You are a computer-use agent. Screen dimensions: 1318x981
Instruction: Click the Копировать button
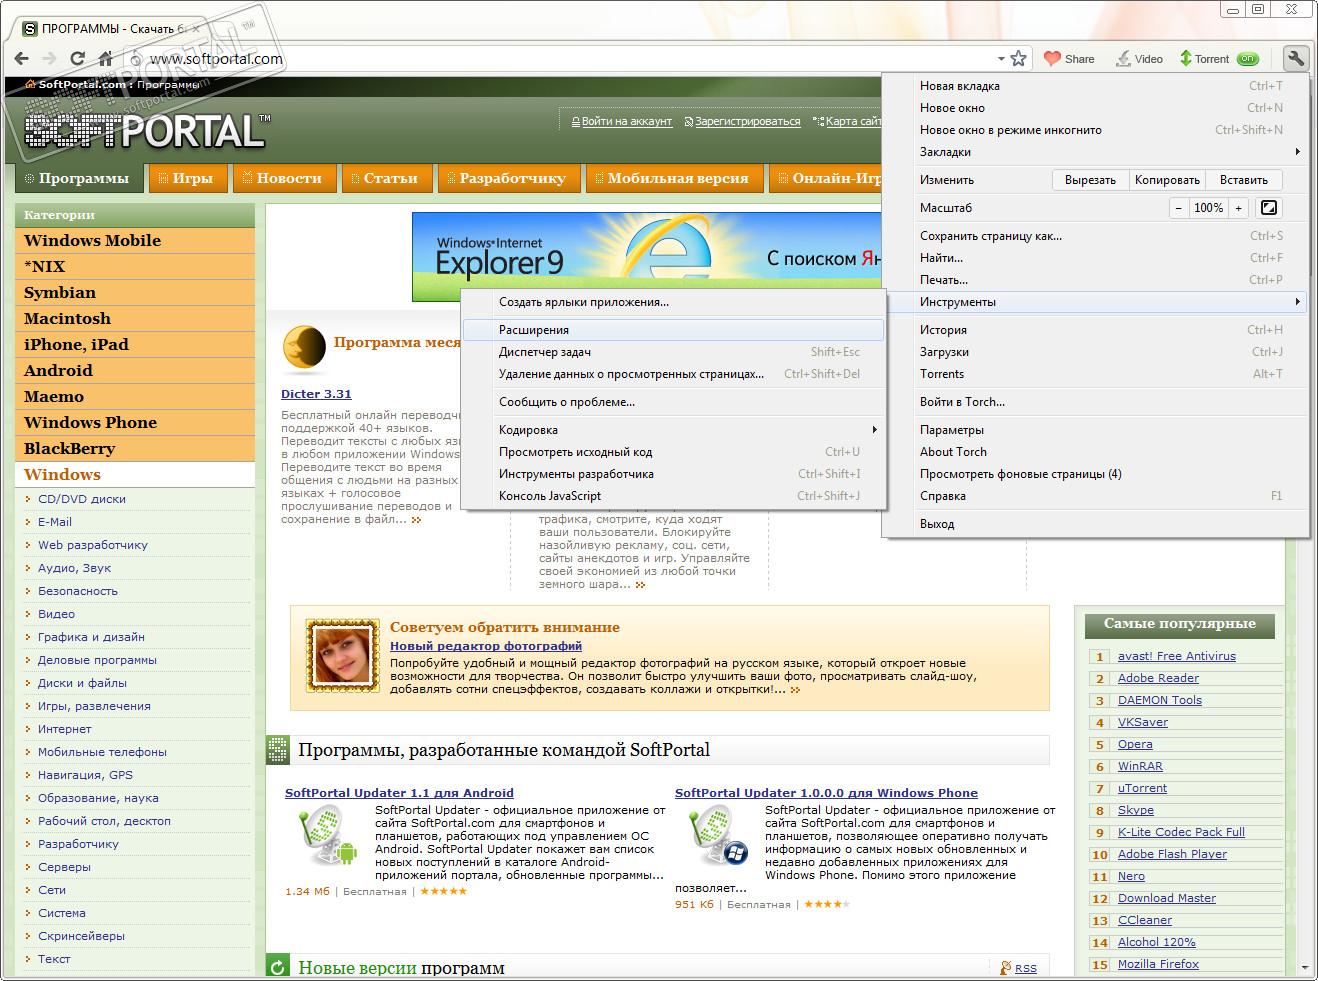[1167, 180]
